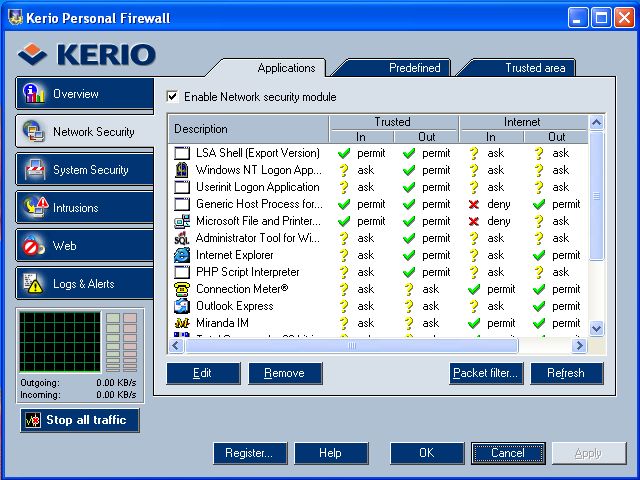Open the Logs & Alerts icon
This screenshot has width=640, height=480.
33,283
